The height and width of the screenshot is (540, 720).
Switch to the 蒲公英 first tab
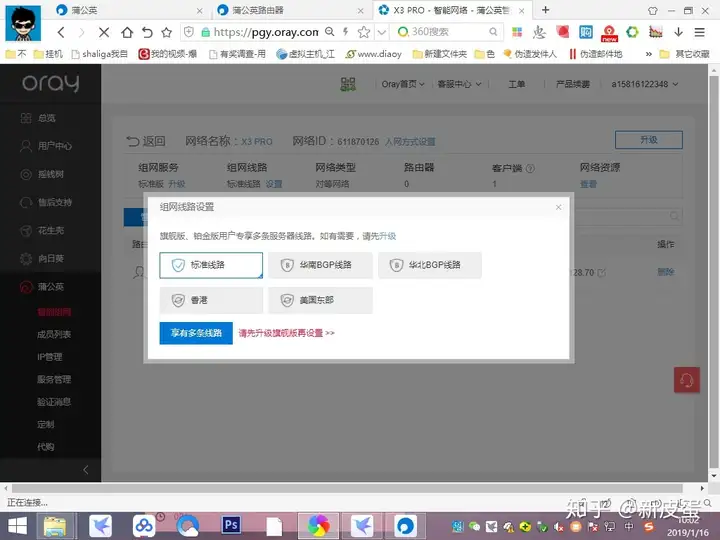click(129, 10)
